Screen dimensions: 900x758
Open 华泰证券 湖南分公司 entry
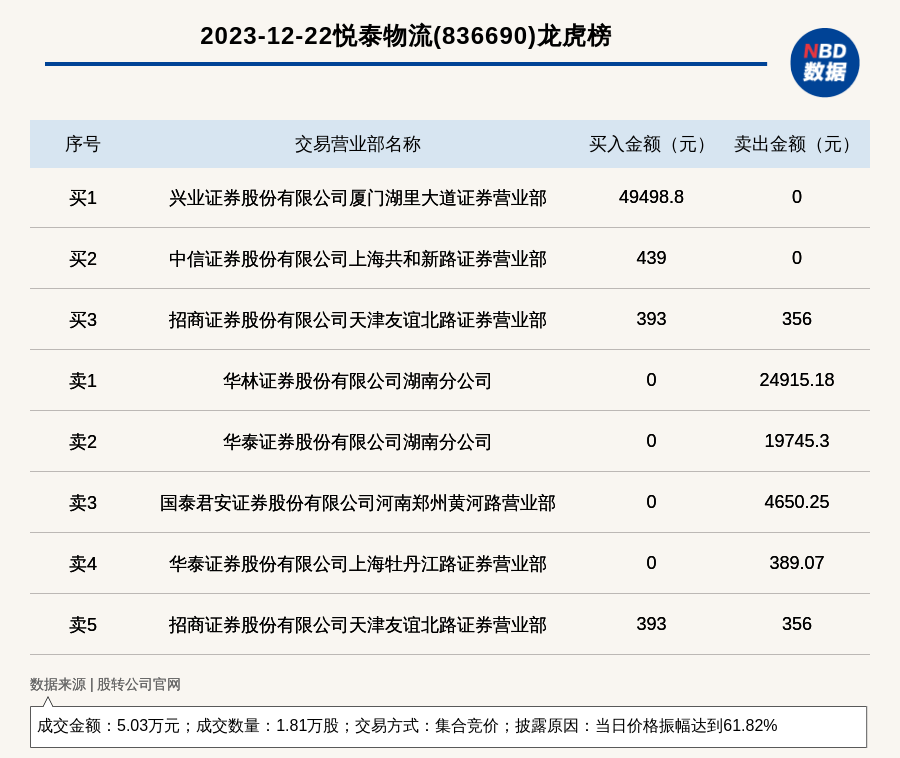click(x=357, y=442)
